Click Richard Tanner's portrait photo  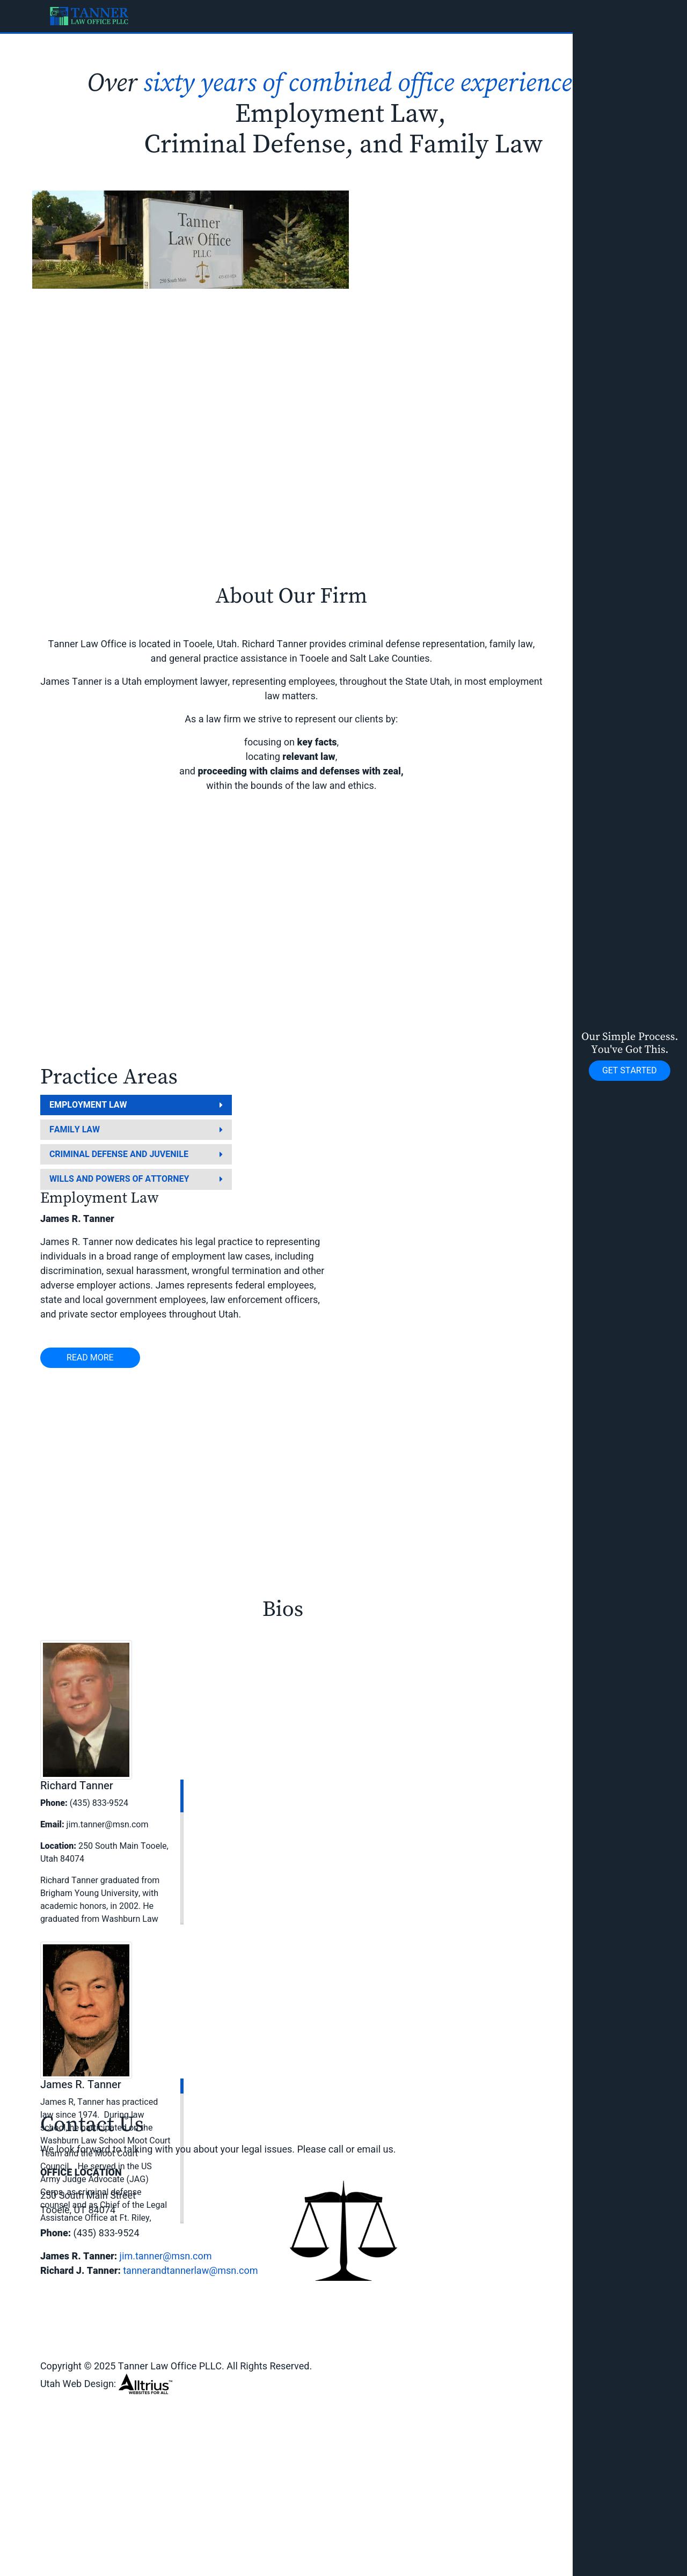(x=86, y=1709)
